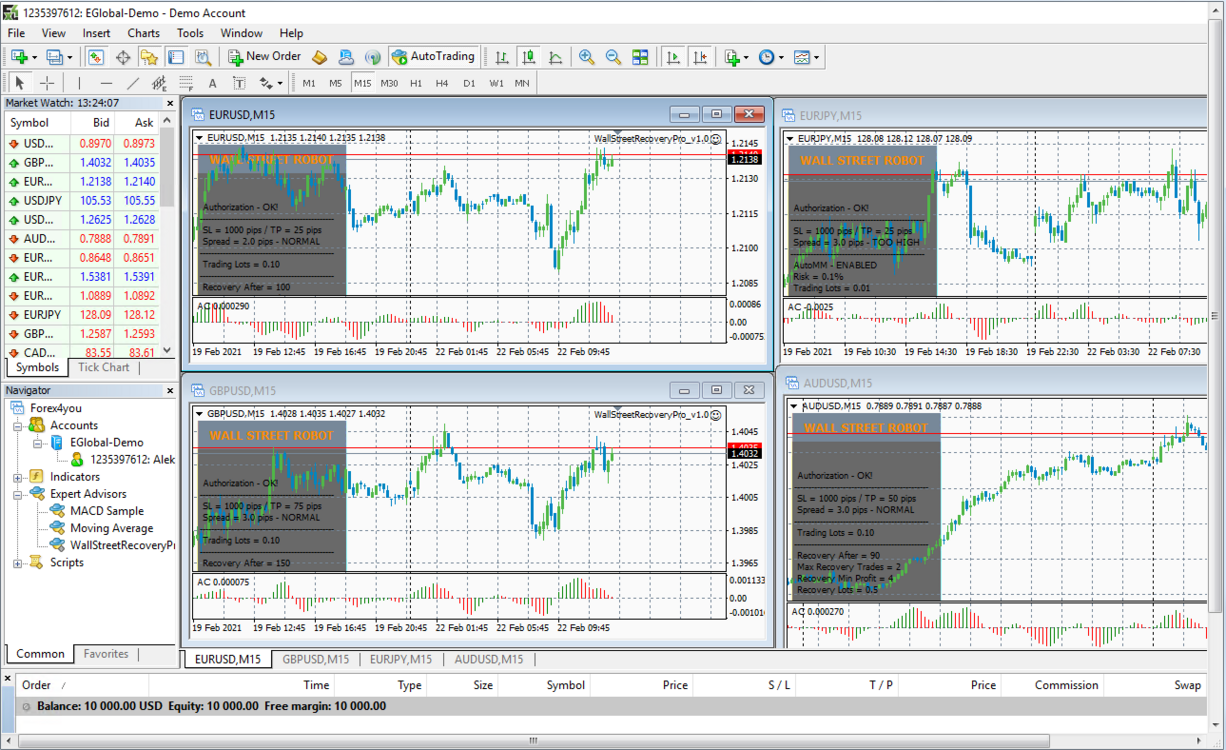The width and height of the screenshot is (1226, 750).
Task: Toggle the Terminal window icon
Action: pos(176,57)
